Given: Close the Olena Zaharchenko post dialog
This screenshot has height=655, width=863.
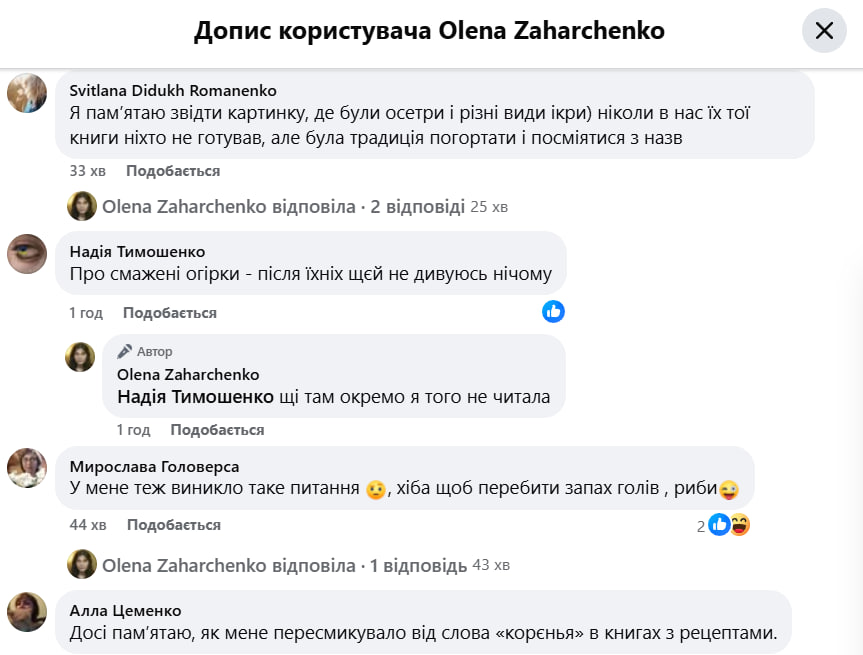Looking at the screenshot, I should point(824,31).
